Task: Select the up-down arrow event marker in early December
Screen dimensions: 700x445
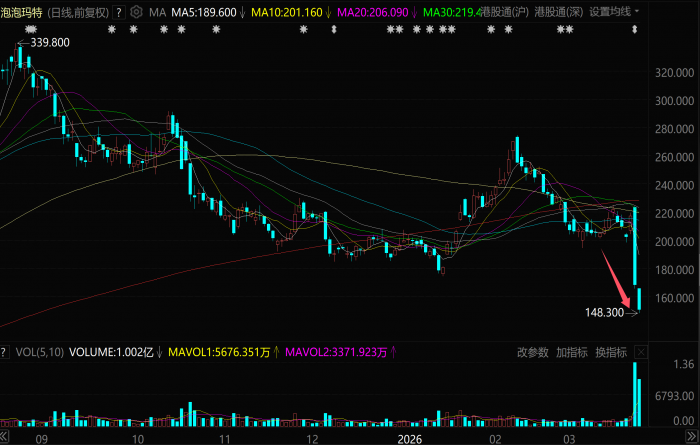Action: [x=333, y=30]
